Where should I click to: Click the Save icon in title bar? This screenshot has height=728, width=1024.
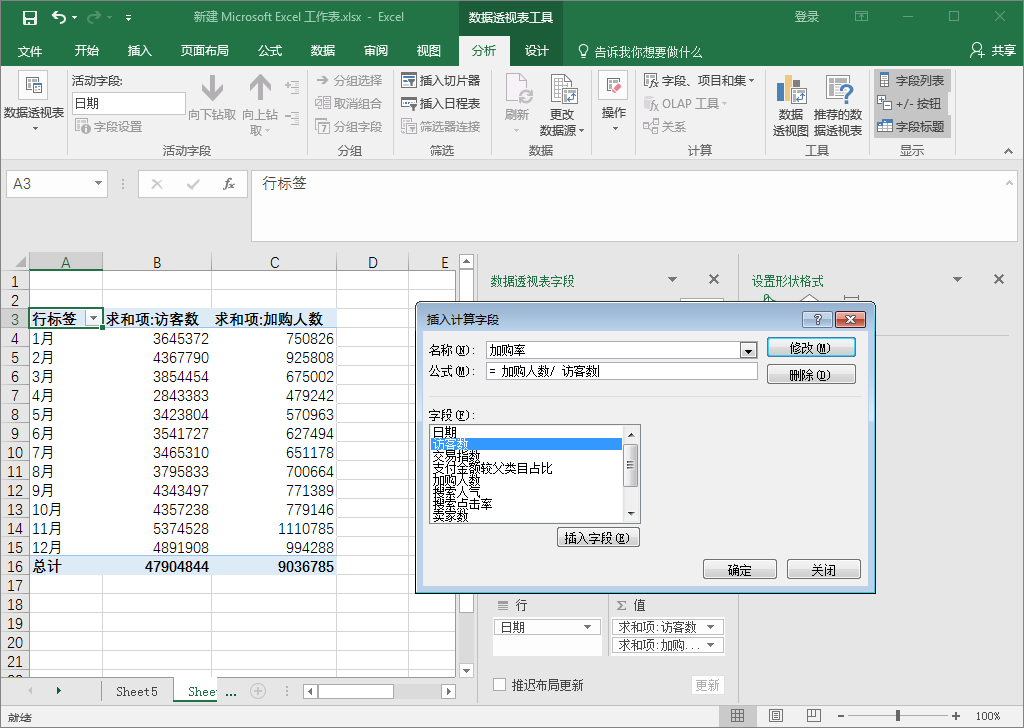coord(30,17)
